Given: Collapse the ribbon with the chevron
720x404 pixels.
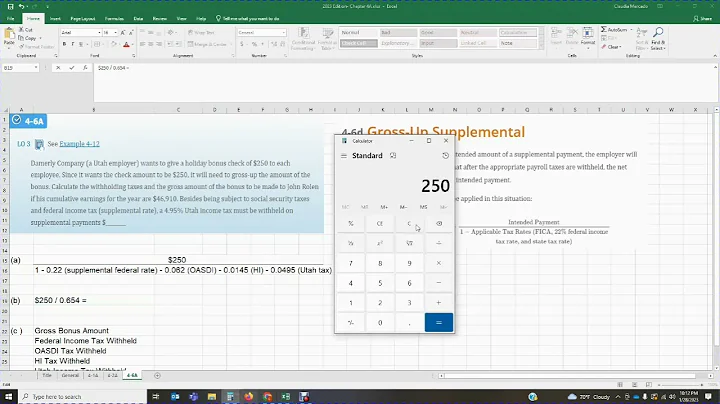Looking at the screenshot, I should [x=714, y=56].
